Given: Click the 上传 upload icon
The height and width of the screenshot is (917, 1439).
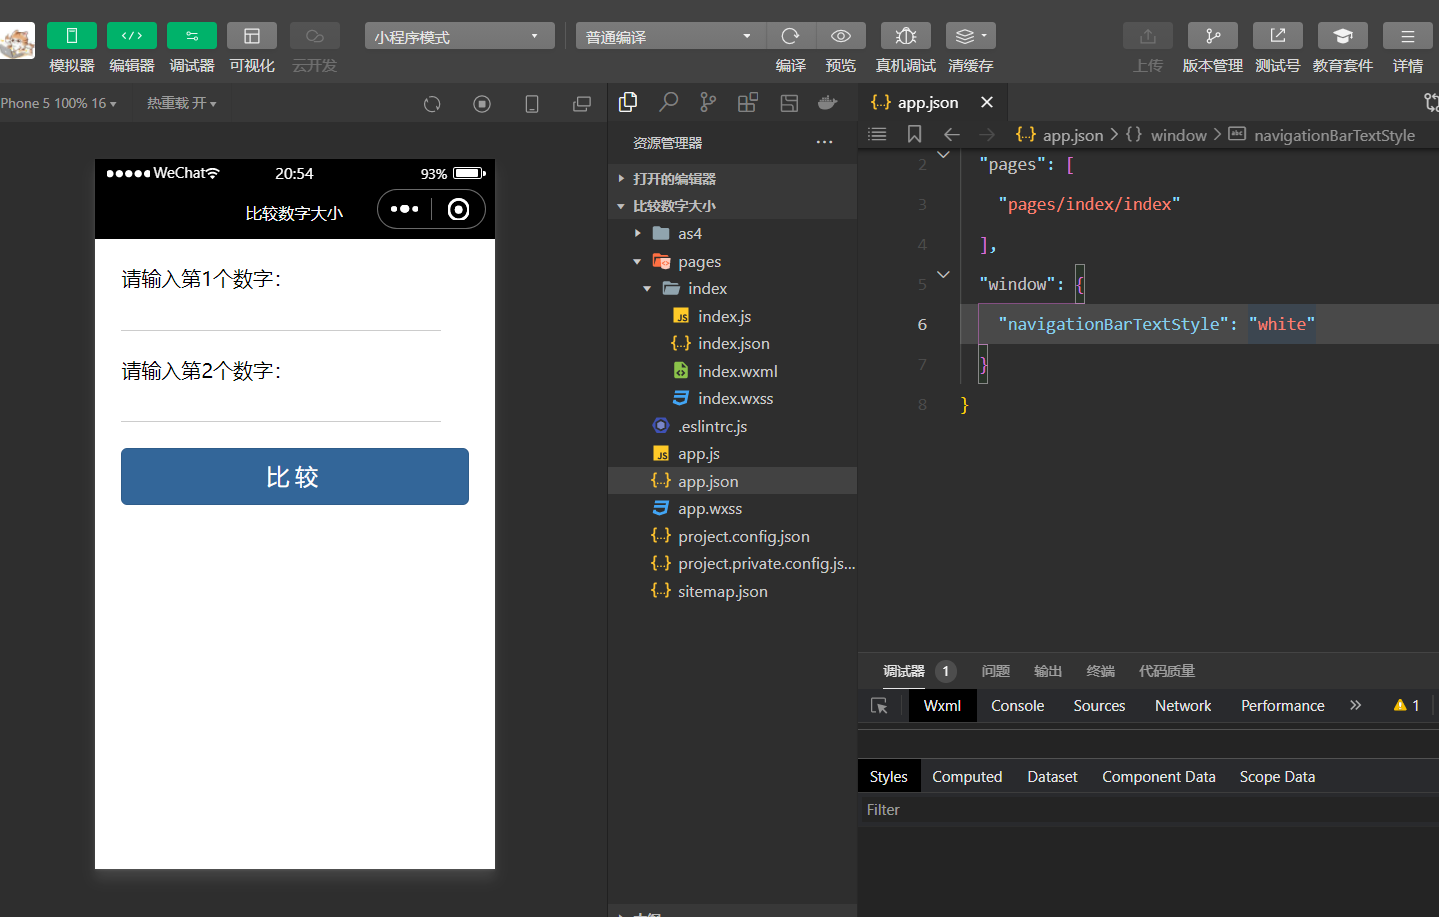Looking at the screenshot, I should pos(1148,36).
